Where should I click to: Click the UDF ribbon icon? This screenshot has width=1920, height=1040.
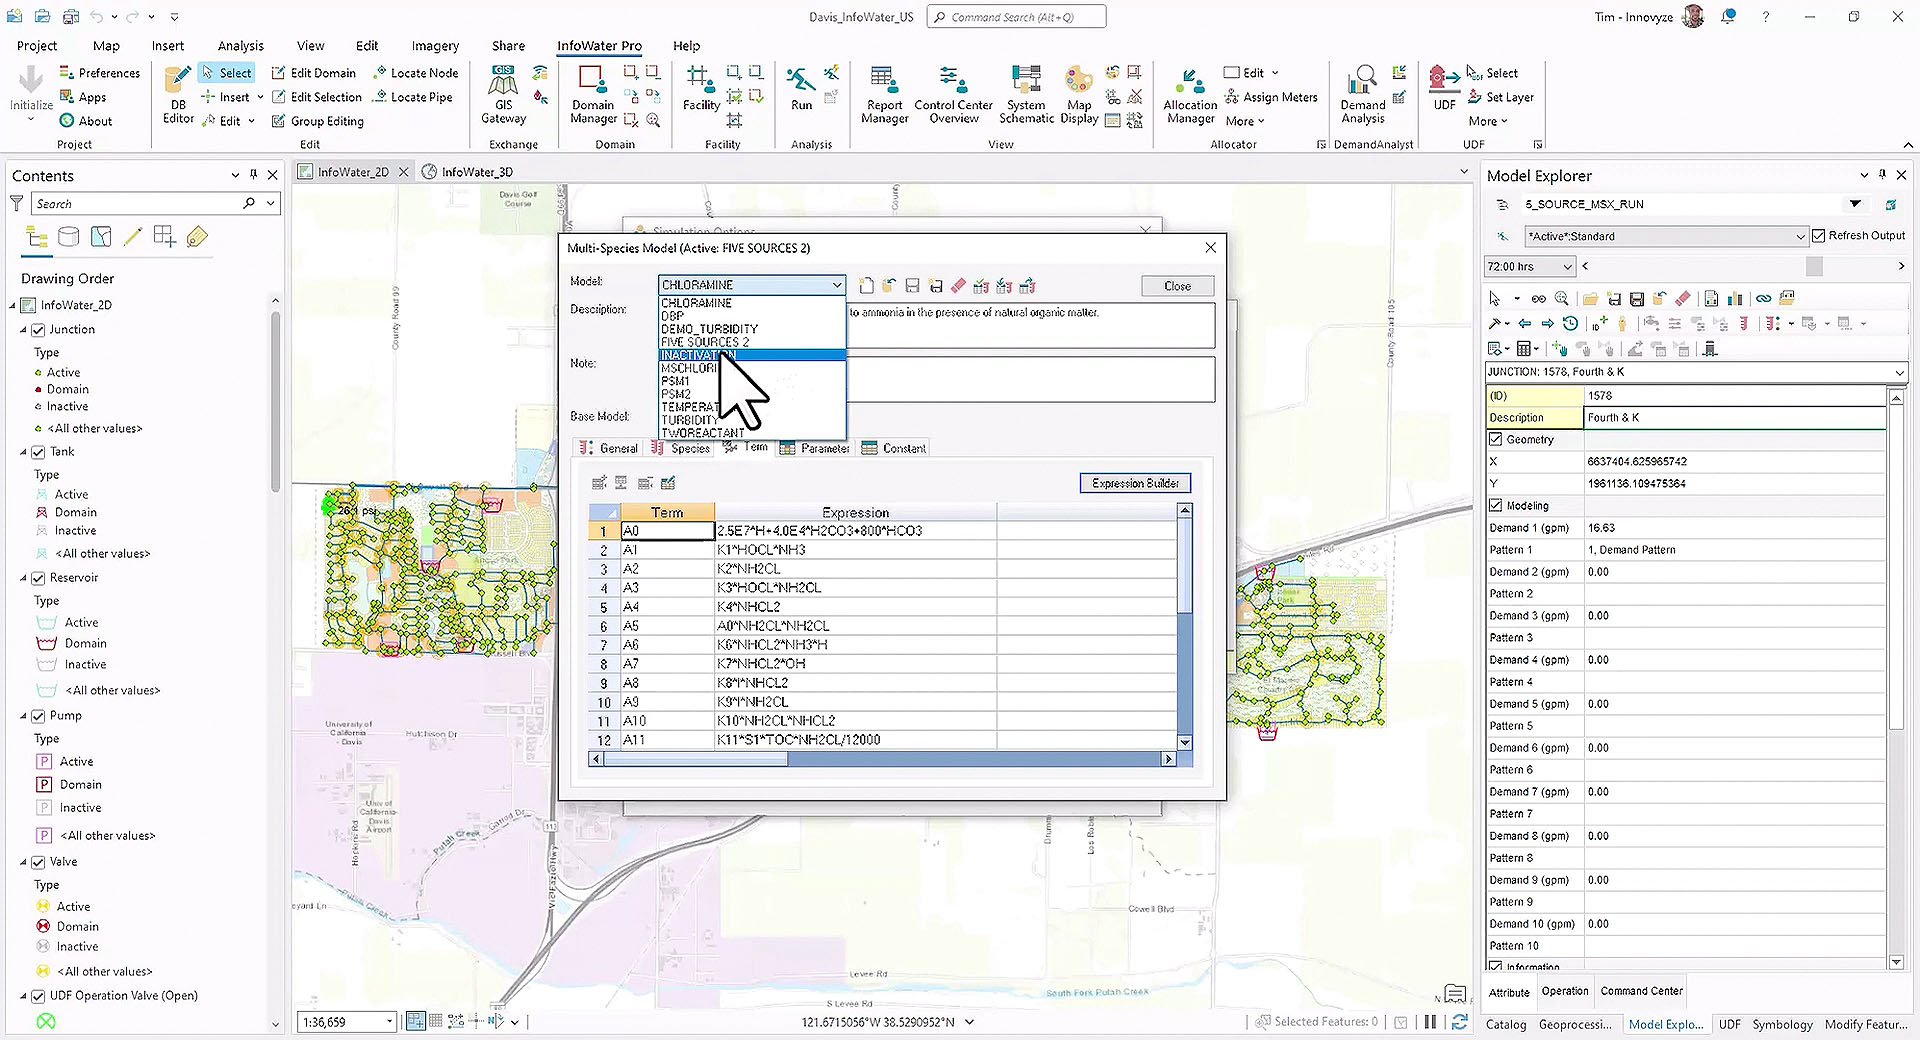[x=1444, y=88]
